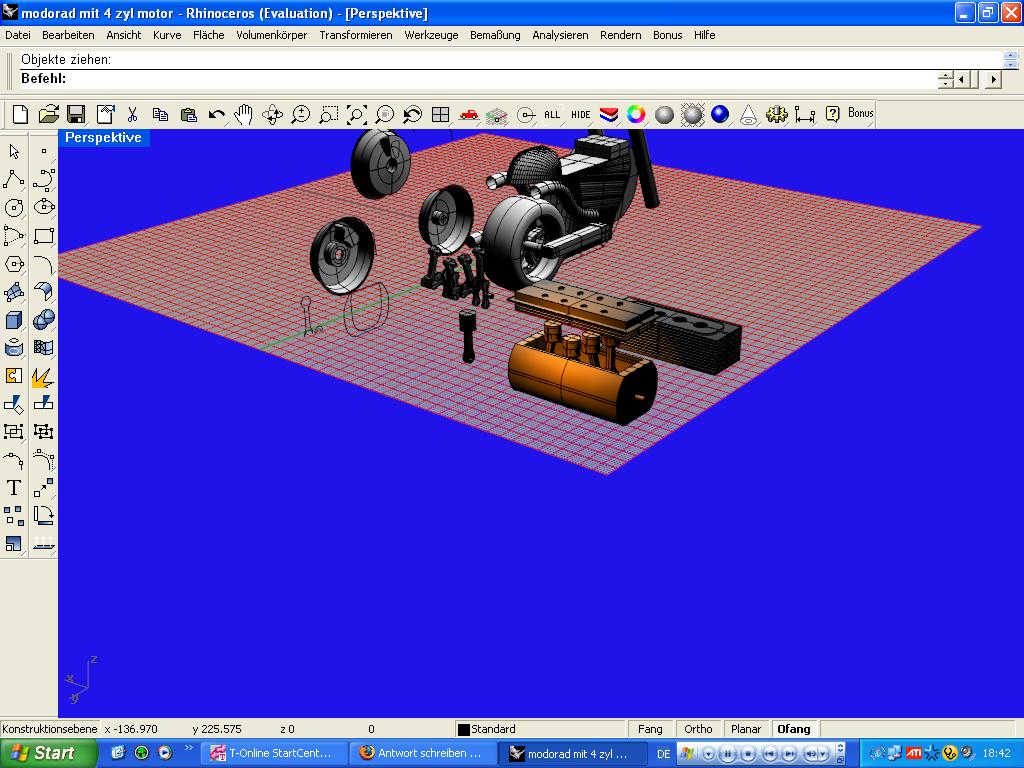Open the Transformieren menu
Viewport: 1024px width, 768px height.
[x=355, y=35]
